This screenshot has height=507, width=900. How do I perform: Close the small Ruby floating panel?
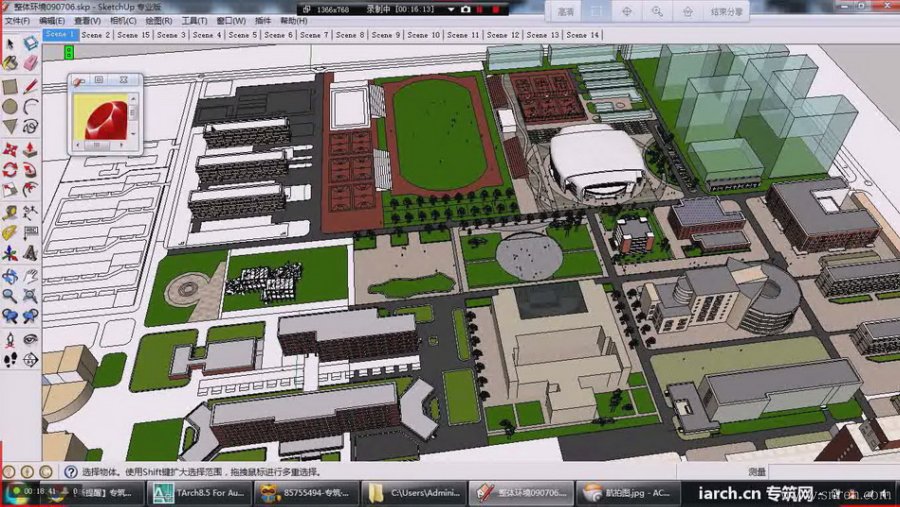pyautogui.click(x=123, y=80)
